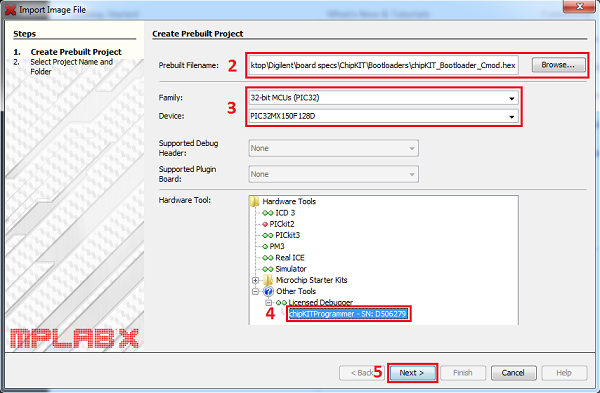This screenshot has width=600, height=393.
Task: Click the Other Tools question-mark icon
Action: pos(268,292)
